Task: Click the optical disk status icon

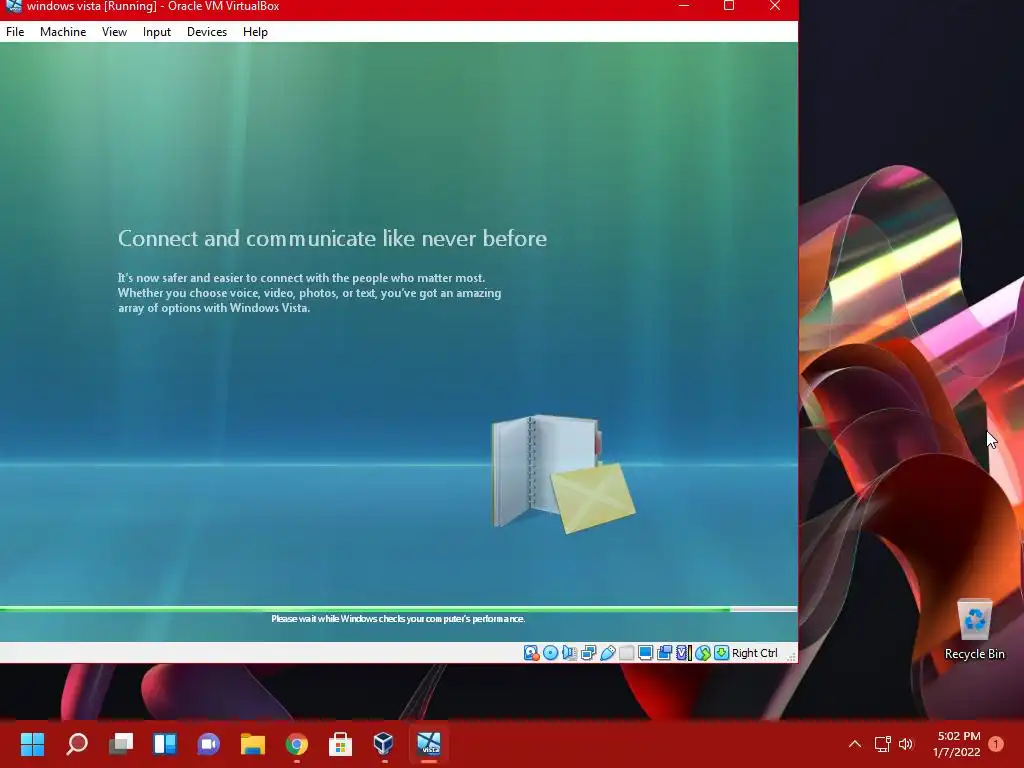Action: tap(551, 653)
